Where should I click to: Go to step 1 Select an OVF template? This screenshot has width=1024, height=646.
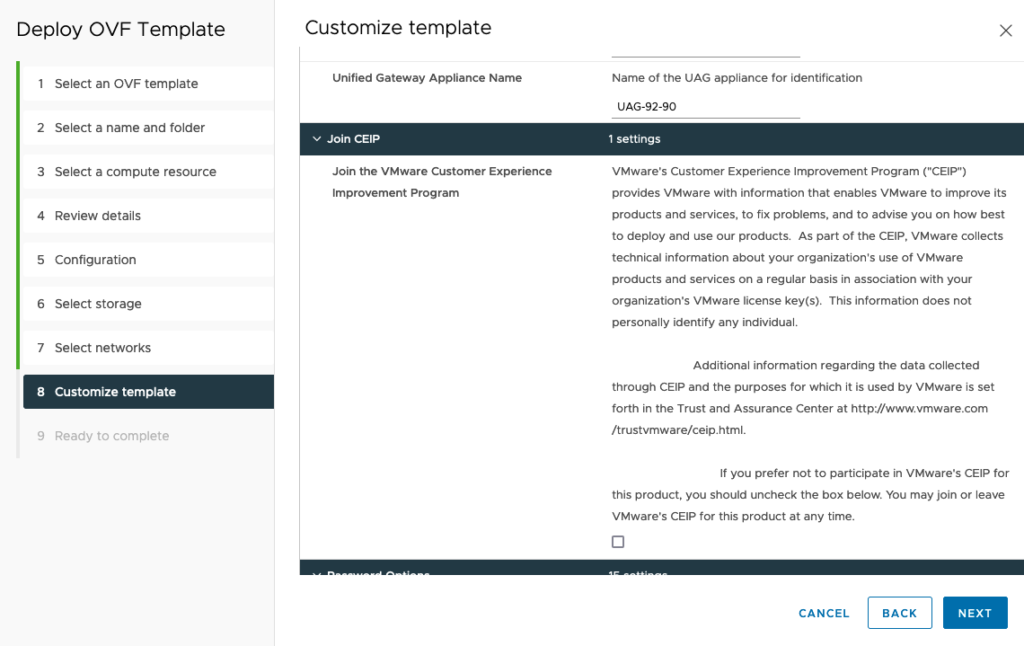(126, 84)
